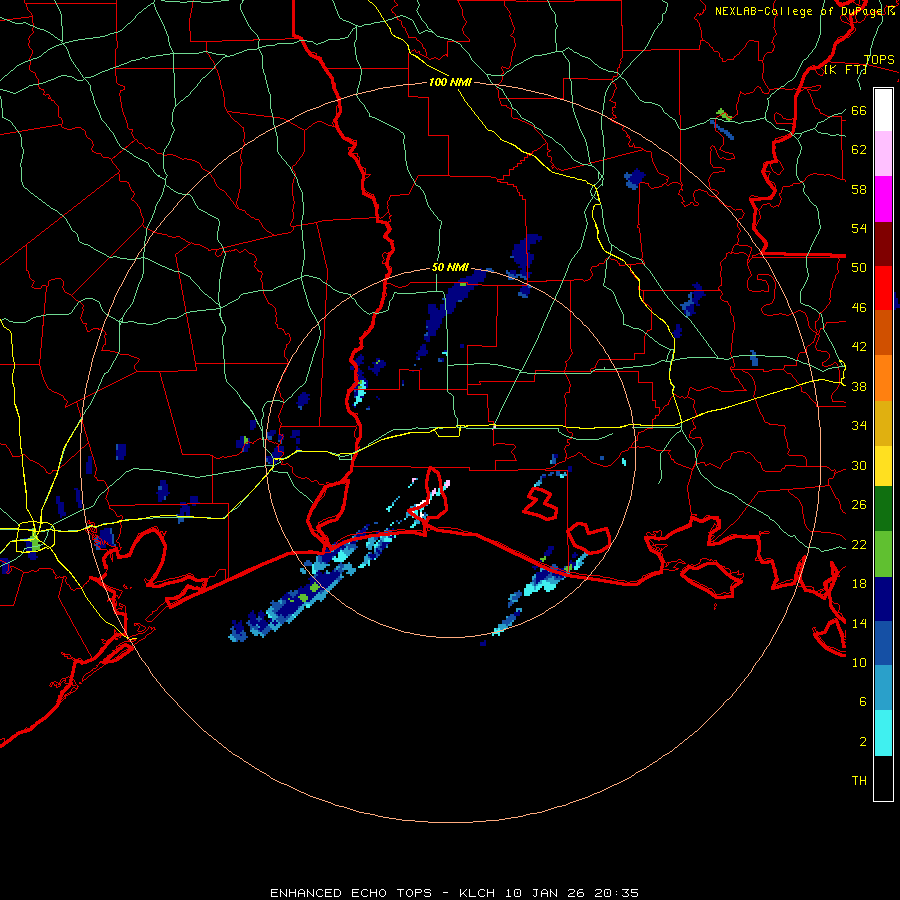Click the TH legend label

tap(859, 781)
